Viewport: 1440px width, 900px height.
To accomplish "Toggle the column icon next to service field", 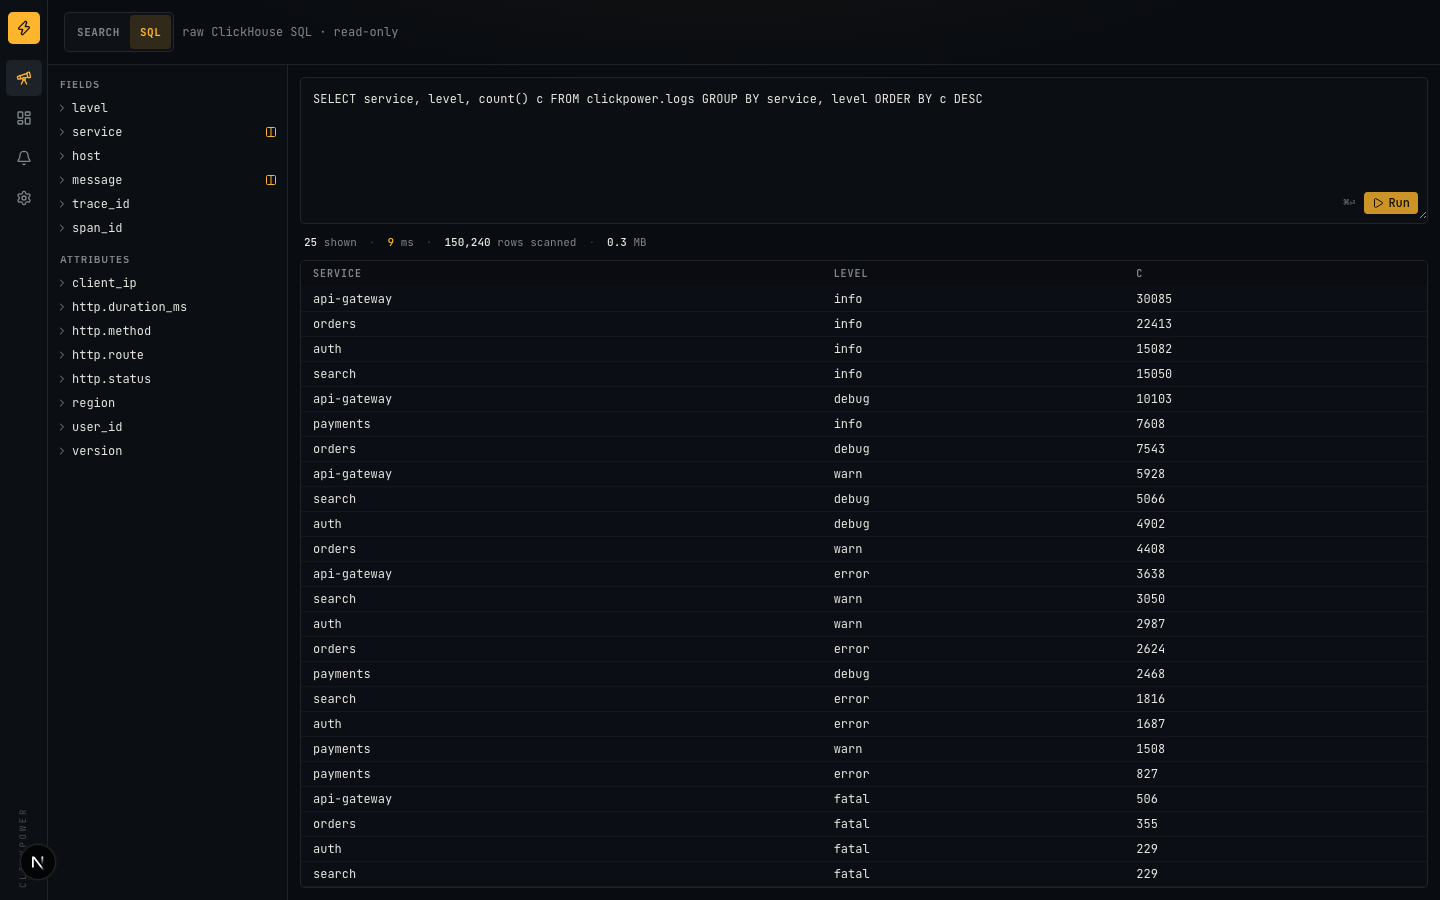I will (x=271, y=132).
